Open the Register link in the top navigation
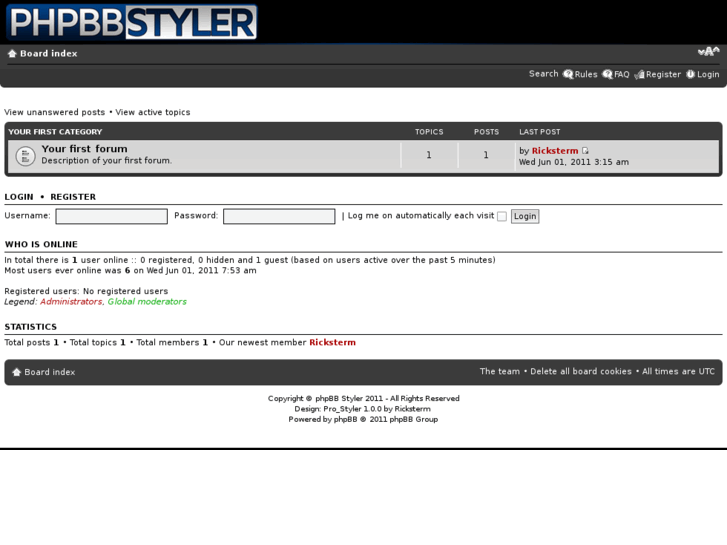Screen dimensions: 727x545 [x=663, y=74]
